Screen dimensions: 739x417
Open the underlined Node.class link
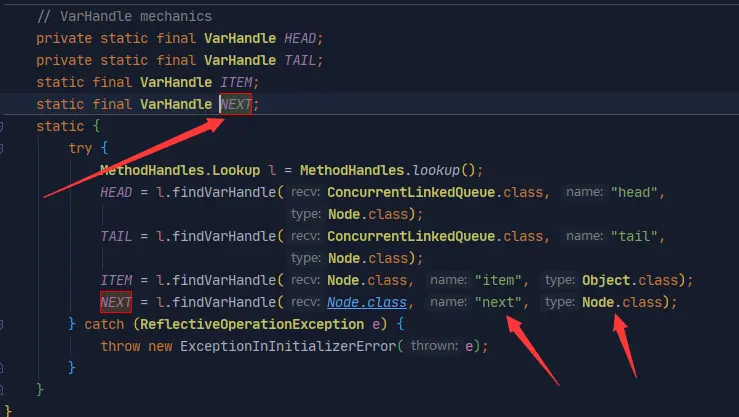[x=367, y=302]
